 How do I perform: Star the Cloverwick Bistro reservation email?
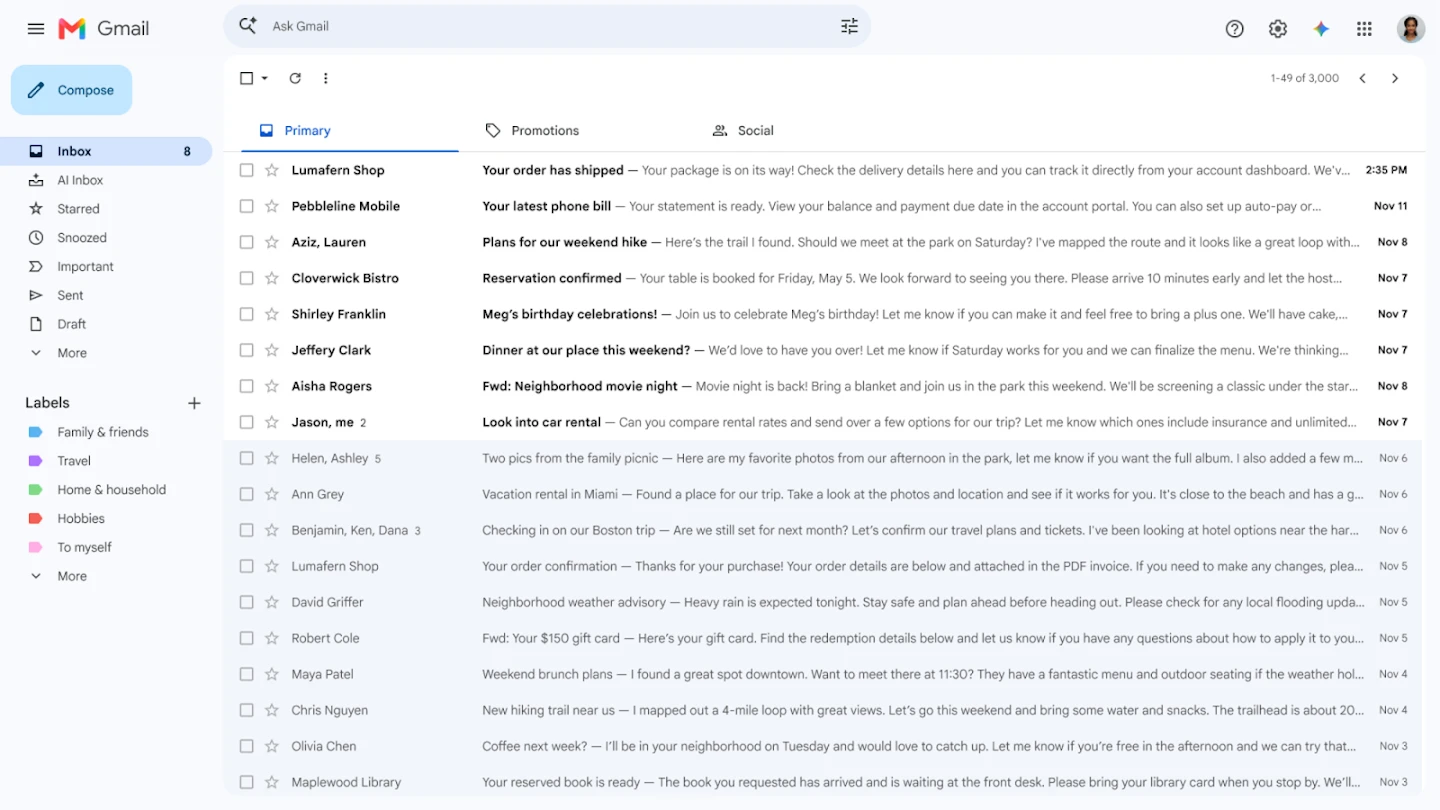[271, 278]
